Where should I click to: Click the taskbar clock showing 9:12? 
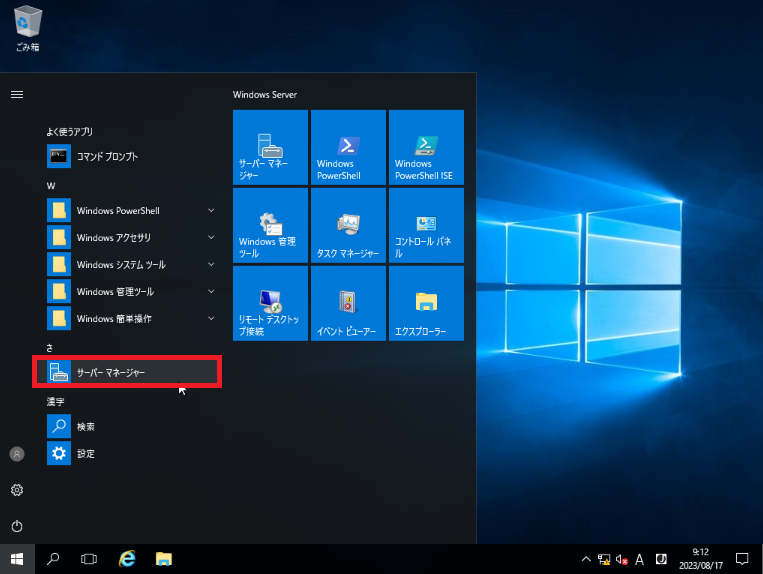[700, 558]
